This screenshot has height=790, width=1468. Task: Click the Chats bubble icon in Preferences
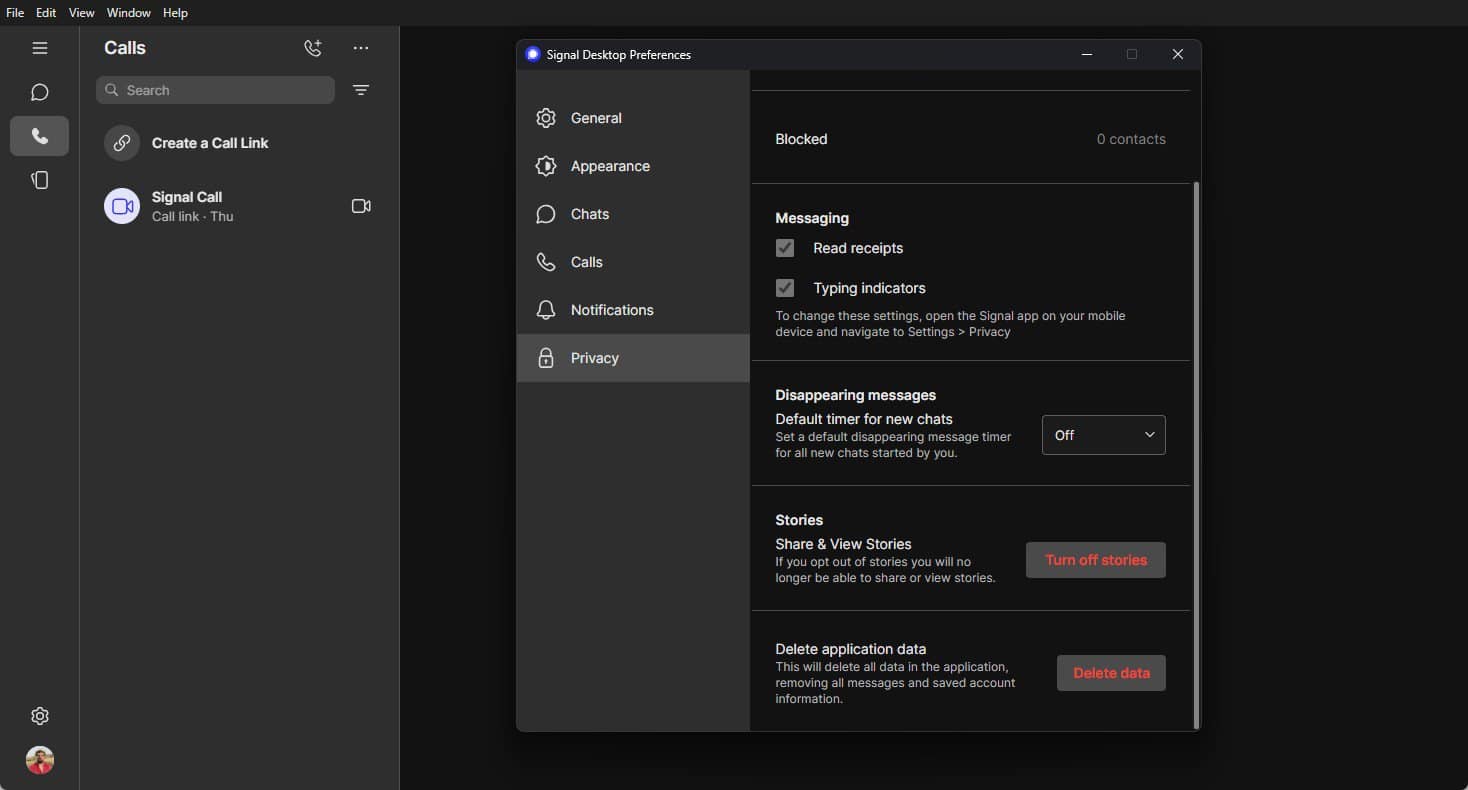pyautogui.click(x=546, y=214)
